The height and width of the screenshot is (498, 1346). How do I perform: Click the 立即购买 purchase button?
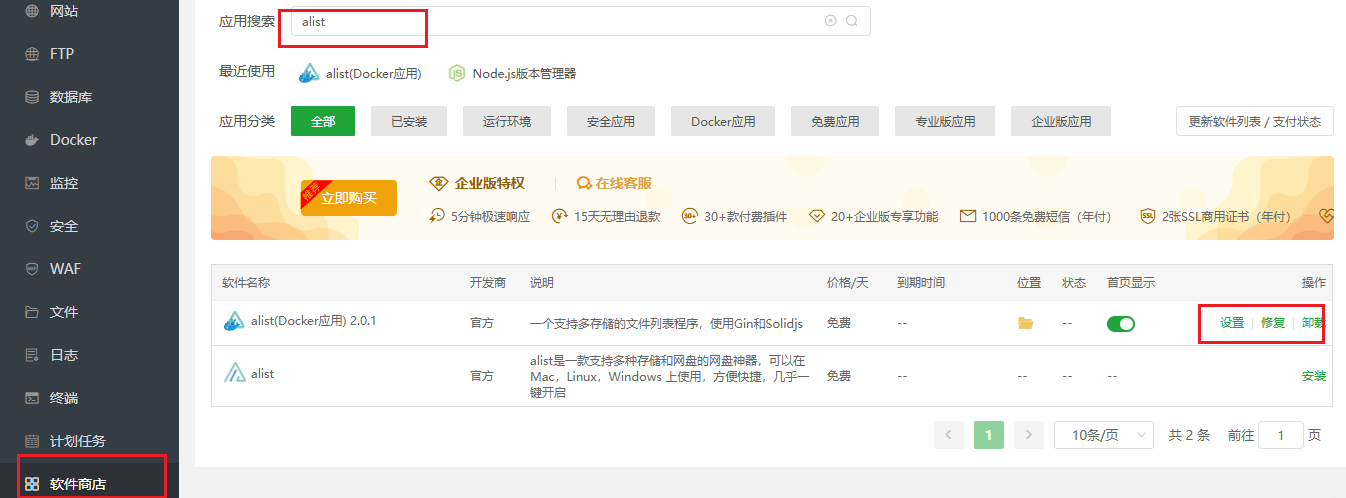(x=349, y=198)
